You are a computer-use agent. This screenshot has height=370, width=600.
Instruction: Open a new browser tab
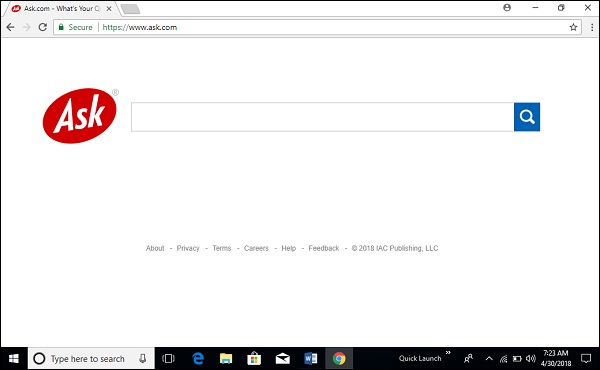pos(130,9)
